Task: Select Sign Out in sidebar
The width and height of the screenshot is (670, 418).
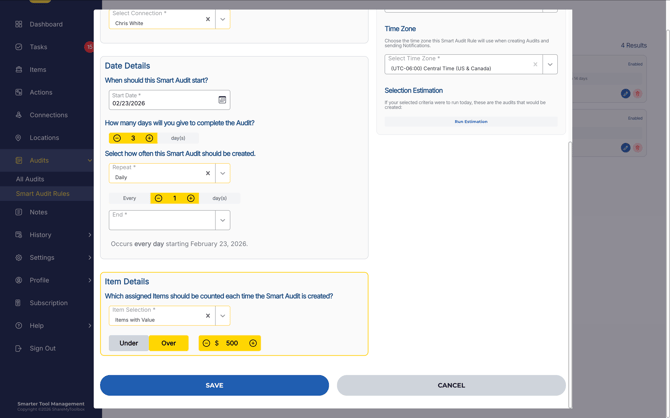Action: click(42, 348)
